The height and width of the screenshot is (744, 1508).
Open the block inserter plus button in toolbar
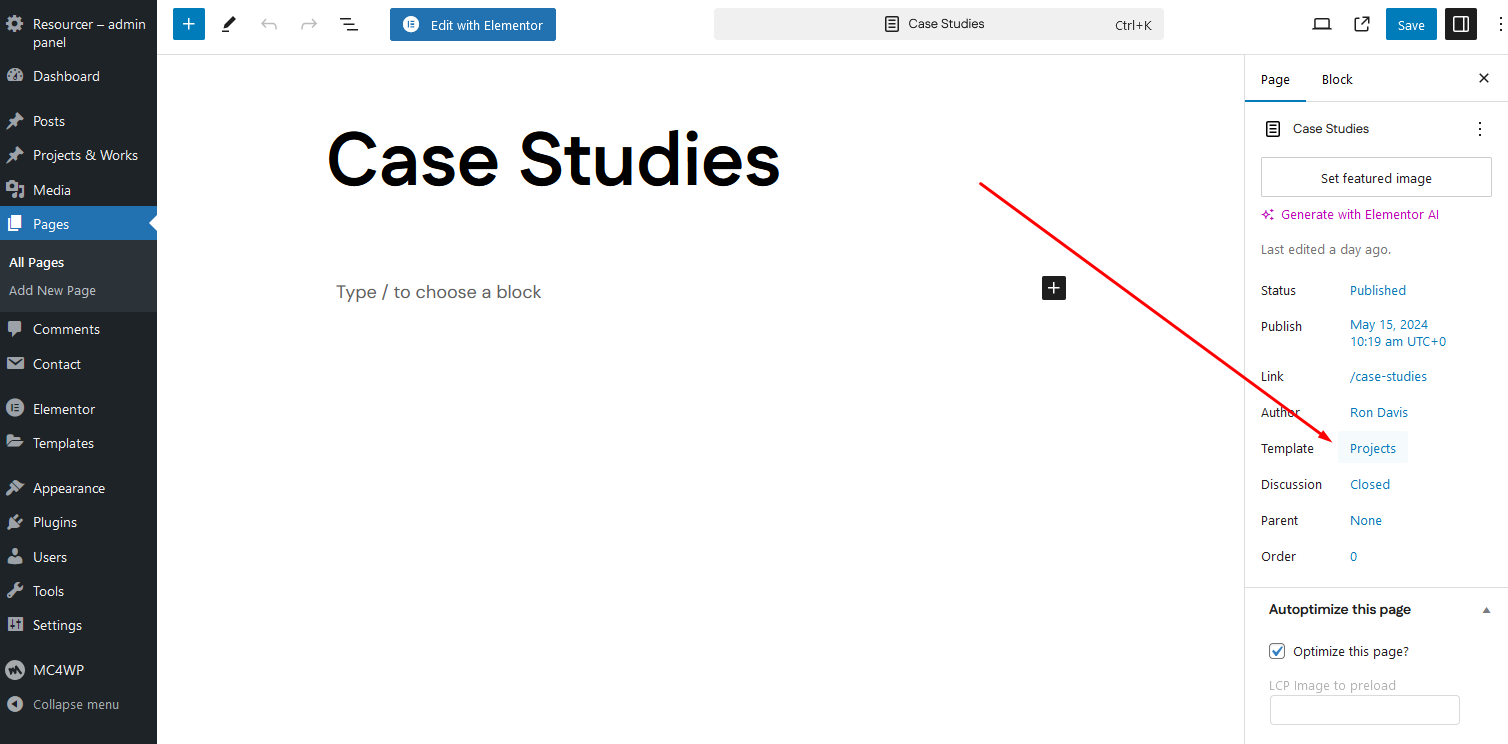click(x=189, y=24)
